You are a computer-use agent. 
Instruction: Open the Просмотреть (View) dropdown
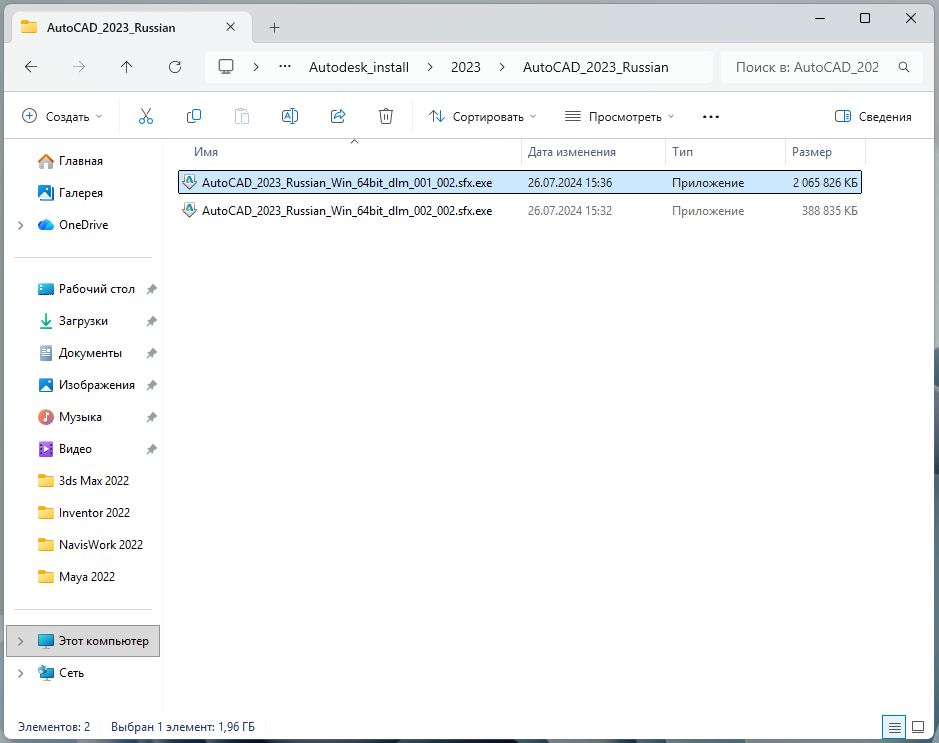click(x=620, y=116)
